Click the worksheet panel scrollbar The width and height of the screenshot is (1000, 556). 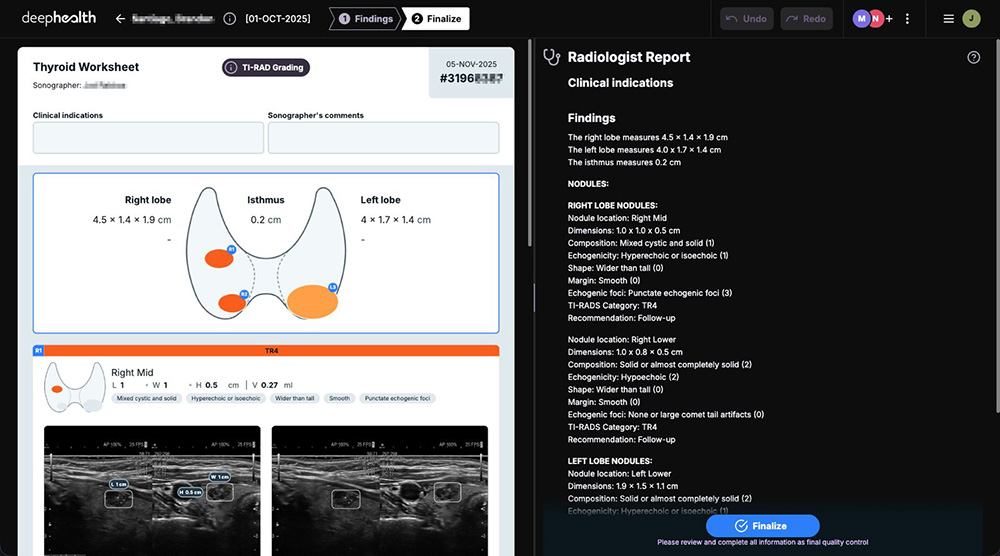point(529,143)
